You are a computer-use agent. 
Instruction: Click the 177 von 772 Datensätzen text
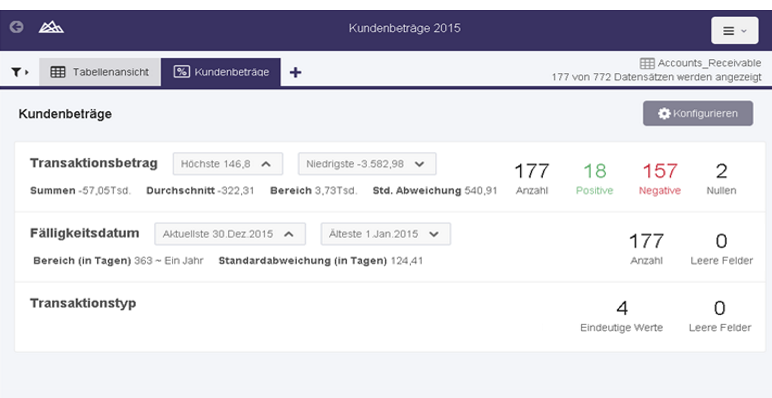click(656, 77)
